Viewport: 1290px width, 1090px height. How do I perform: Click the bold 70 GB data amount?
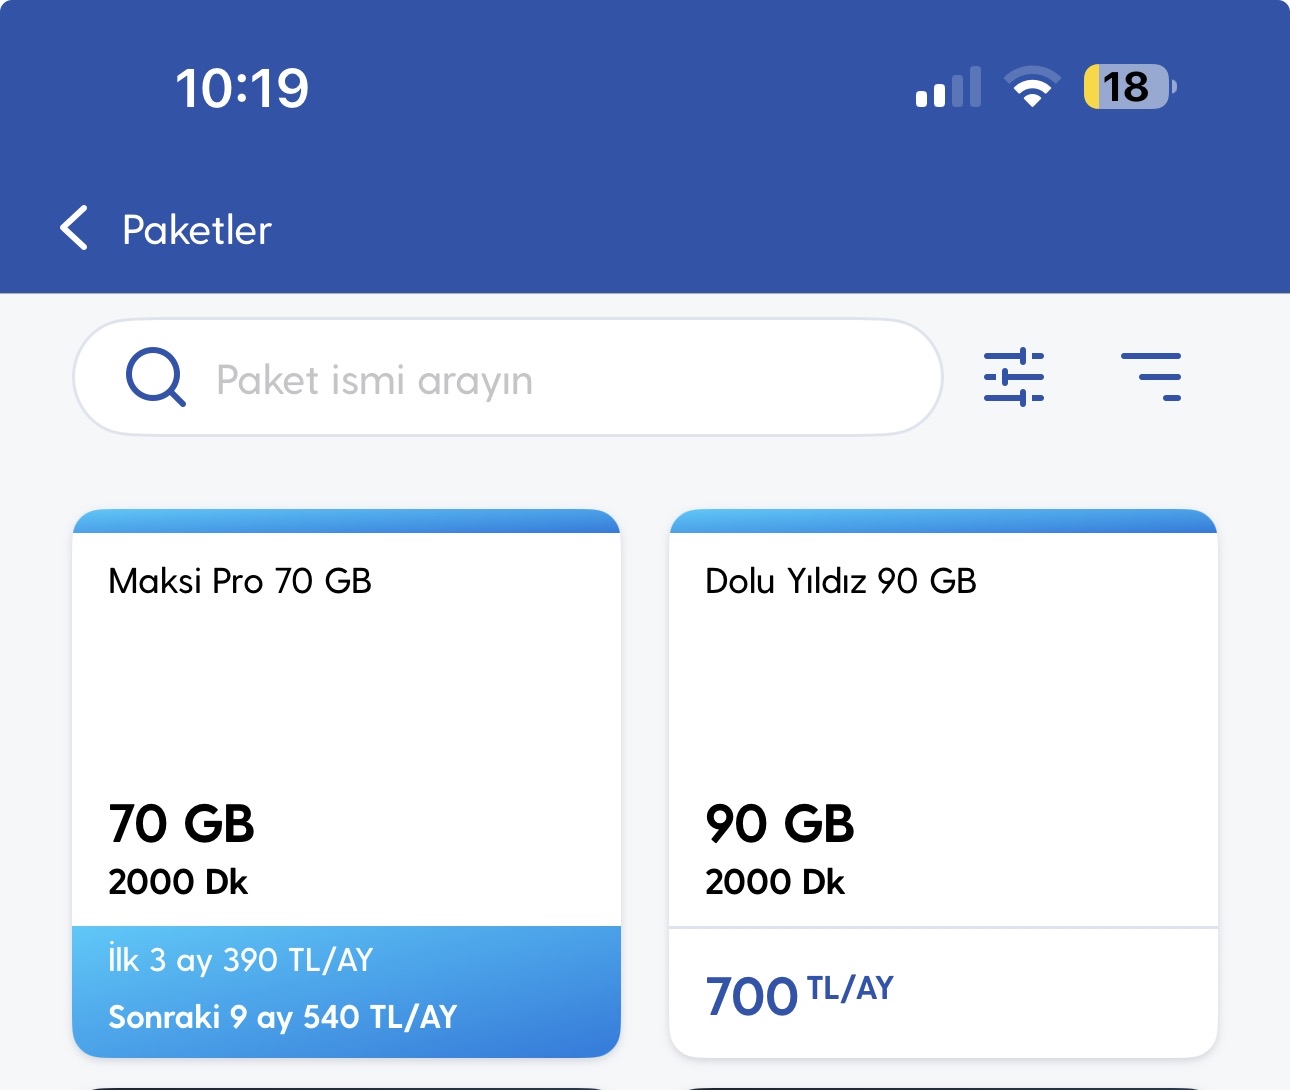181,824
